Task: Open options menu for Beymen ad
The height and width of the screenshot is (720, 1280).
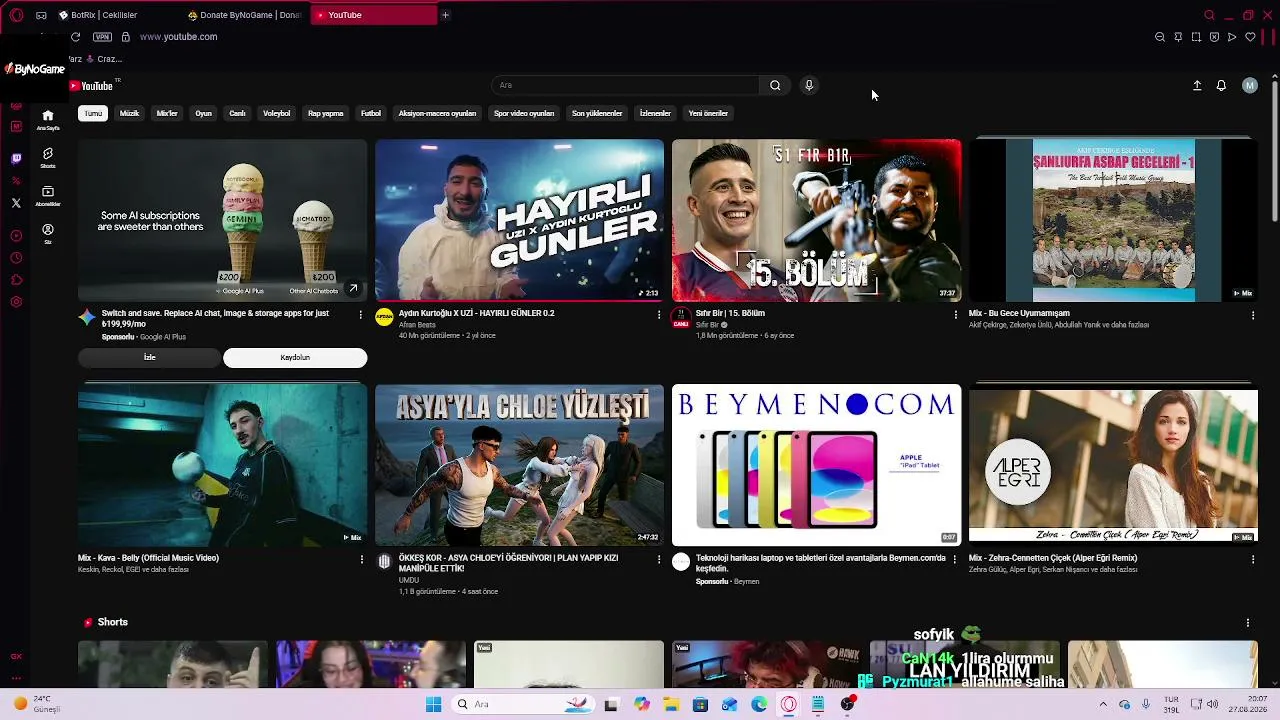Action: point(955,560)
